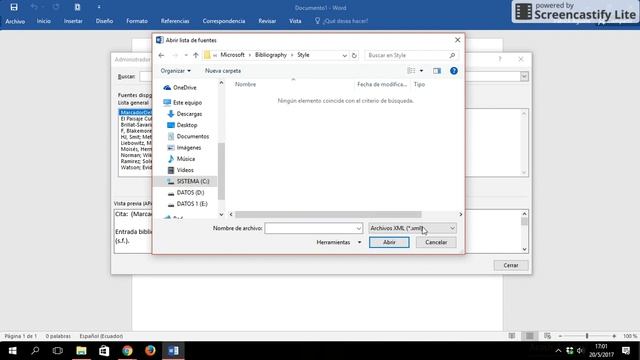This screenshot has height=360, width=640.
Task: Go back using the dialog's back arrow
Action: [x=161, y=55]
